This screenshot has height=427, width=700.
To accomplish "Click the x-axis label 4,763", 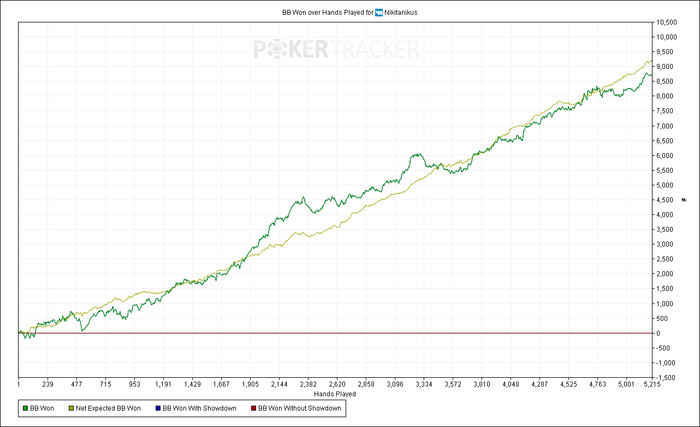I will click(598, 384).
